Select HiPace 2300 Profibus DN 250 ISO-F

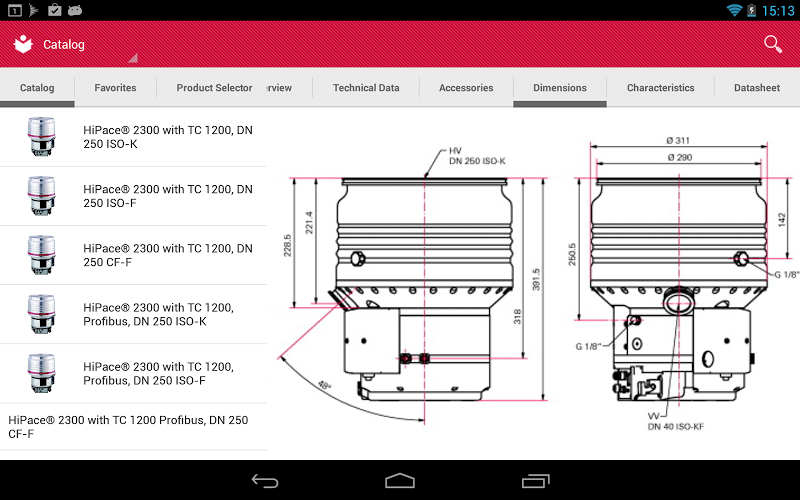coord(133,373)
